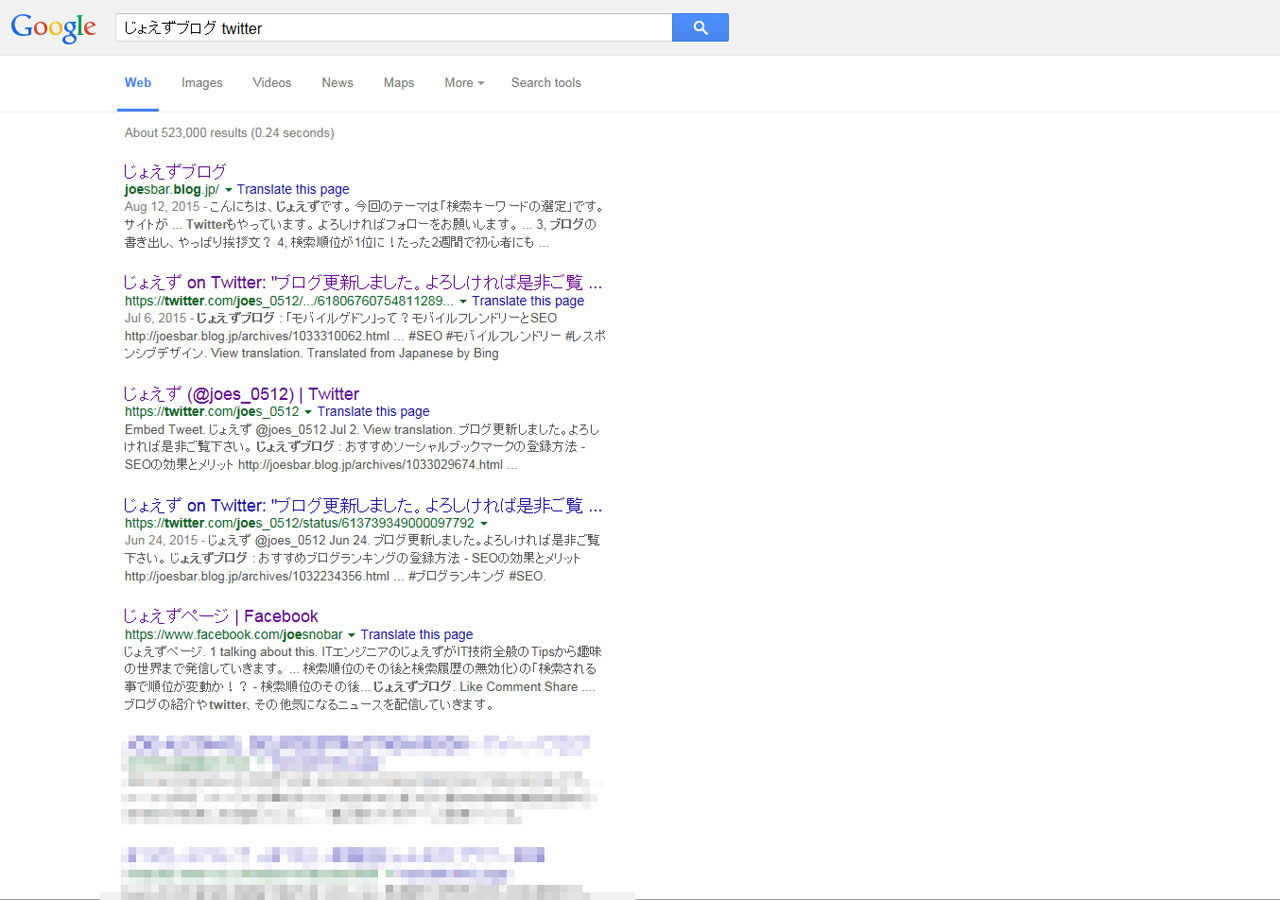Translate the Facebook joesnobar result page

(x=417, y=634)
